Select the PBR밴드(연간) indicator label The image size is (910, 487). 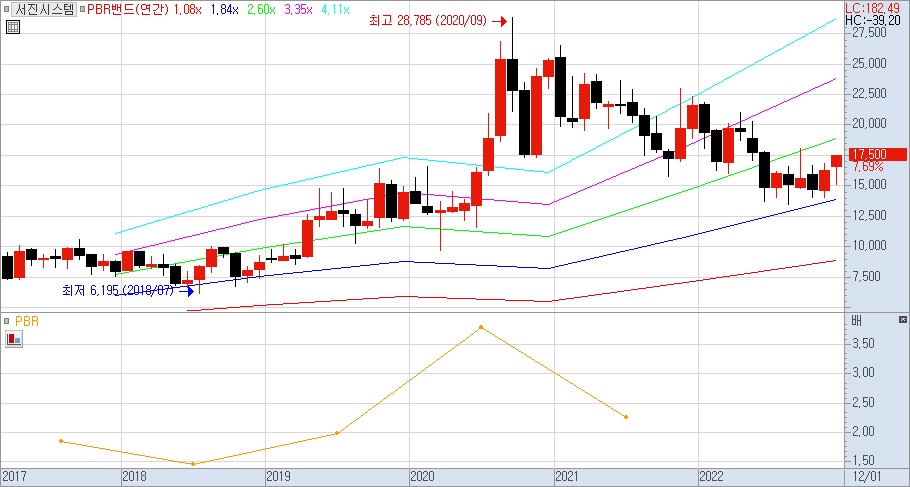point(128,9)
